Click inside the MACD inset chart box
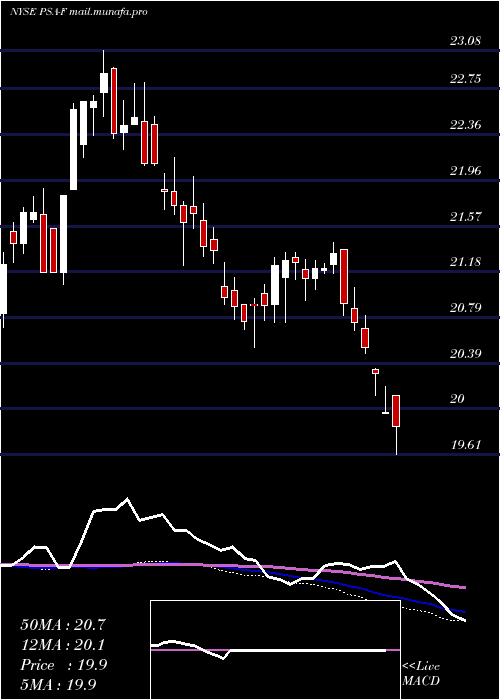 point(275,650)
